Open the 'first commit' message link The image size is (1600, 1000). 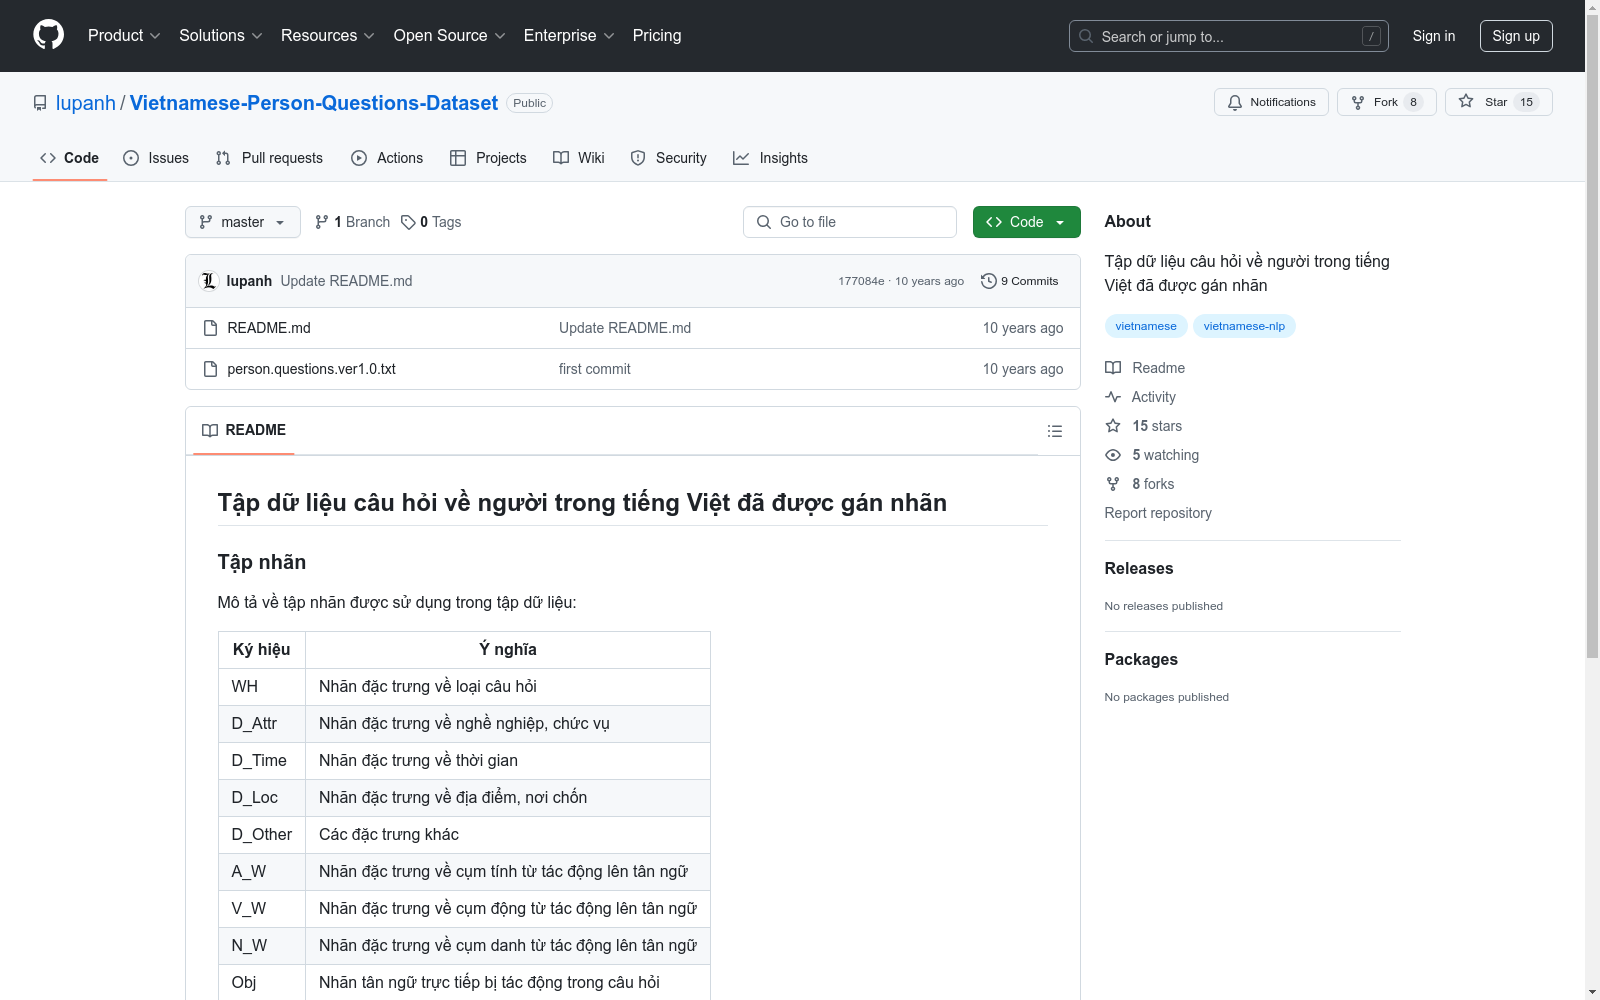[595, 369]
